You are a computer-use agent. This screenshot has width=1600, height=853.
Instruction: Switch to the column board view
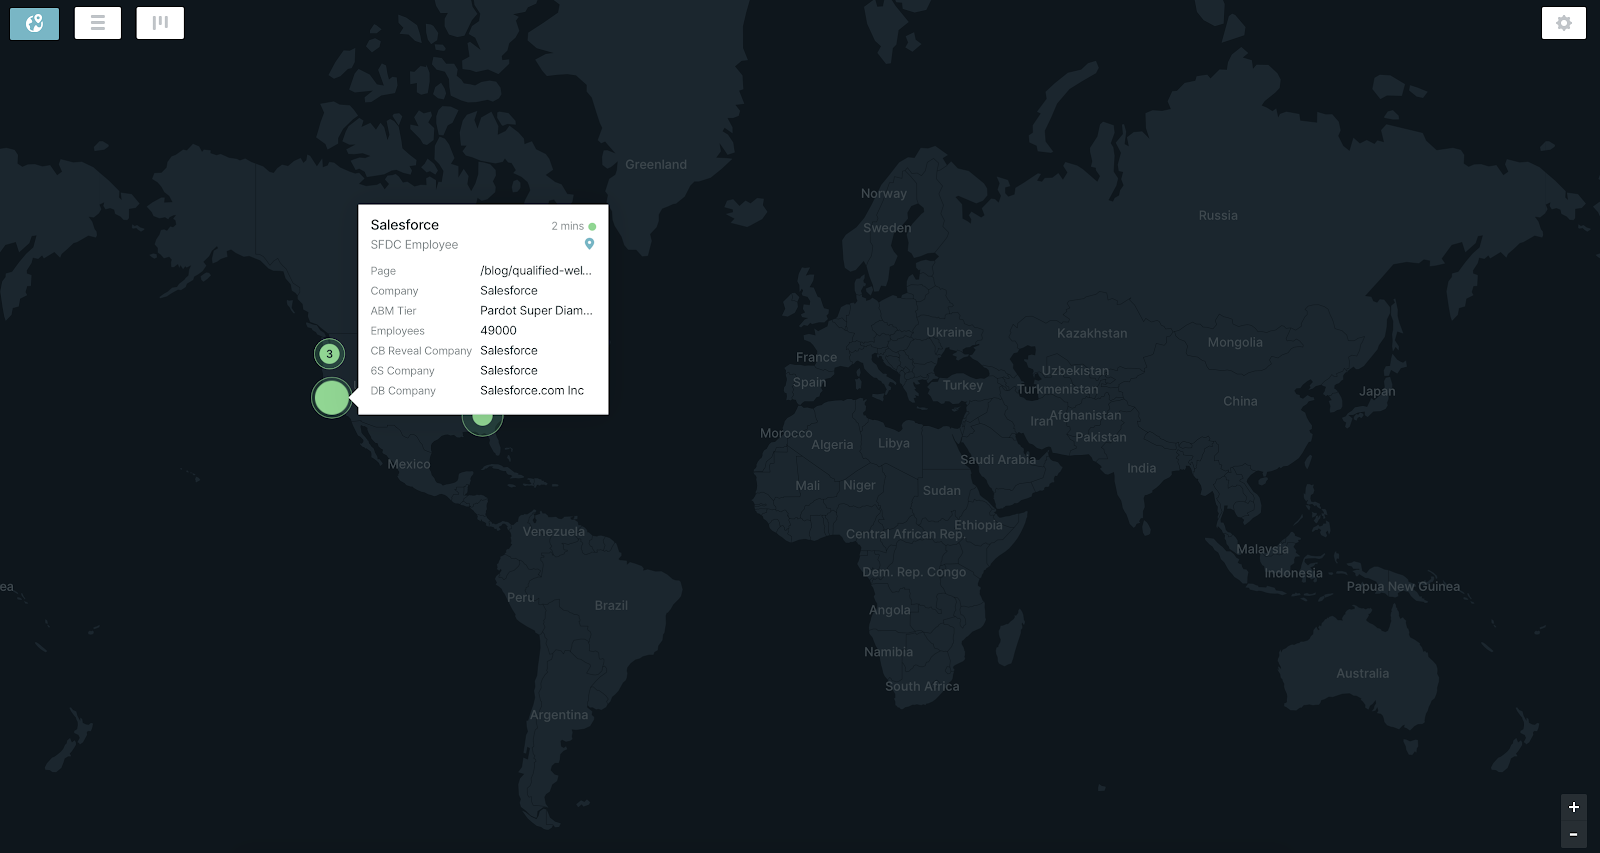click(x=160, y=23)
